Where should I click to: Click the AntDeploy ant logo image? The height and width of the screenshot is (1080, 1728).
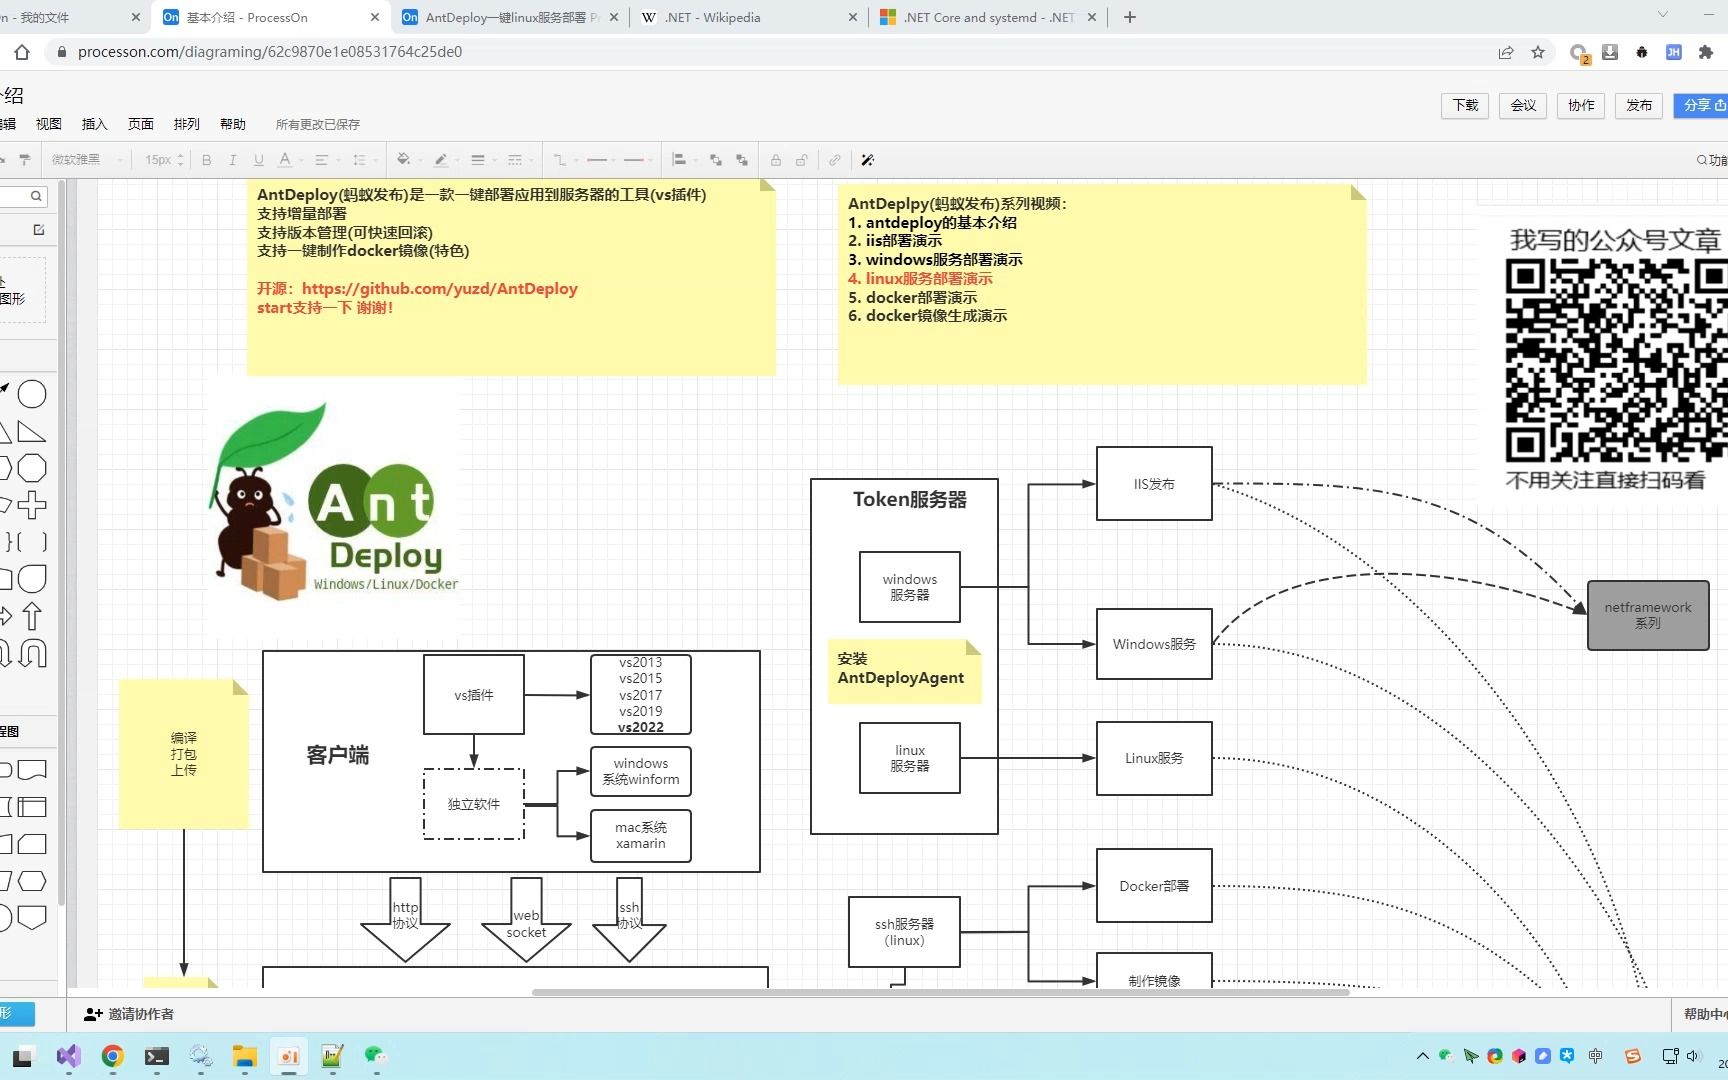tap(335, 502)
